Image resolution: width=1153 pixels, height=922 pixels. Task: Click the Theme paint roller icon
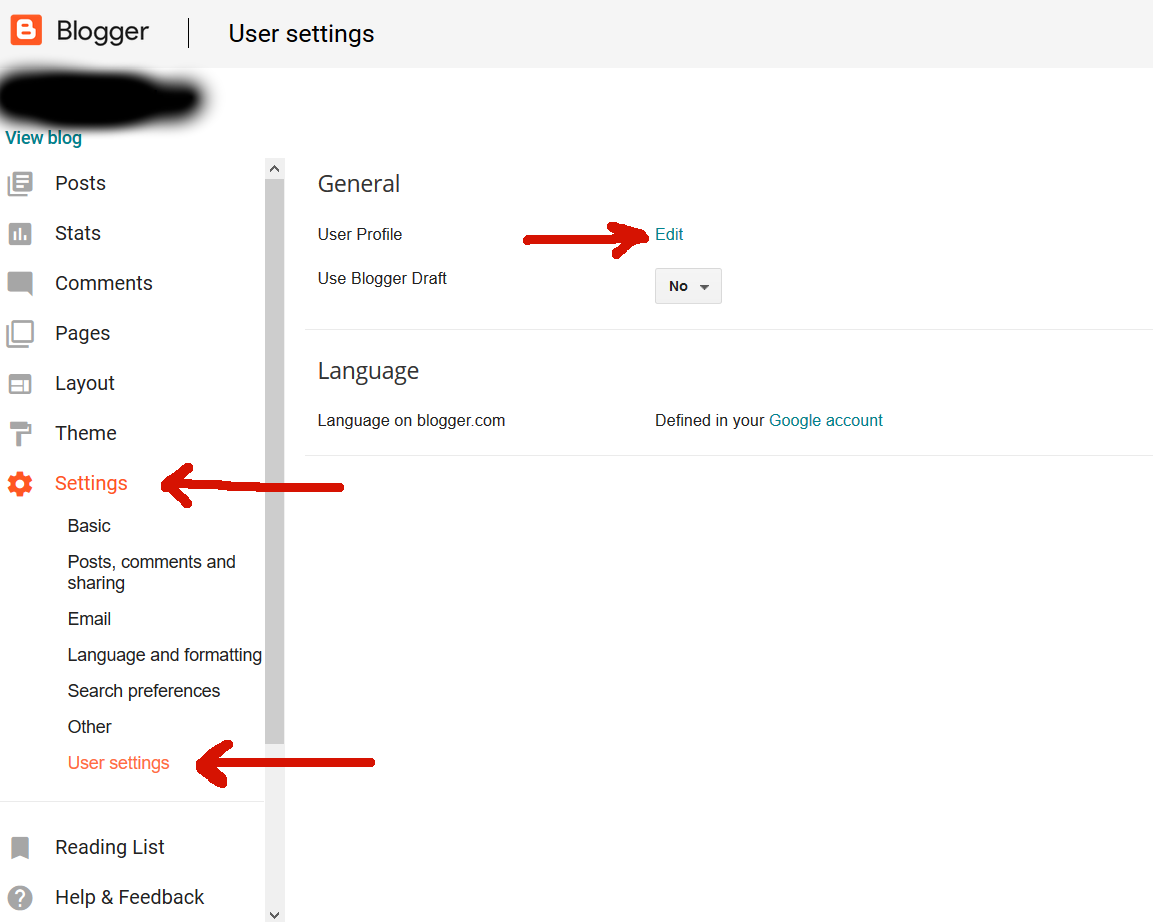click(21, 434)
